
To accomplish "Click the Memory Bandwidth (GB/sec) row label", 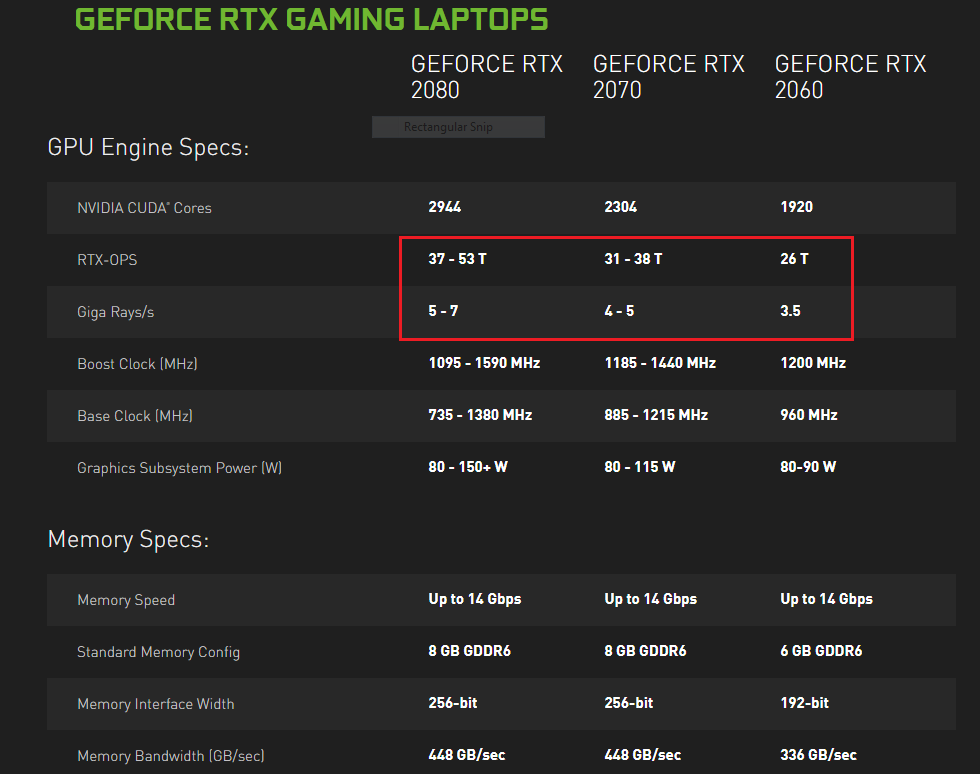I will click(170, 756).
